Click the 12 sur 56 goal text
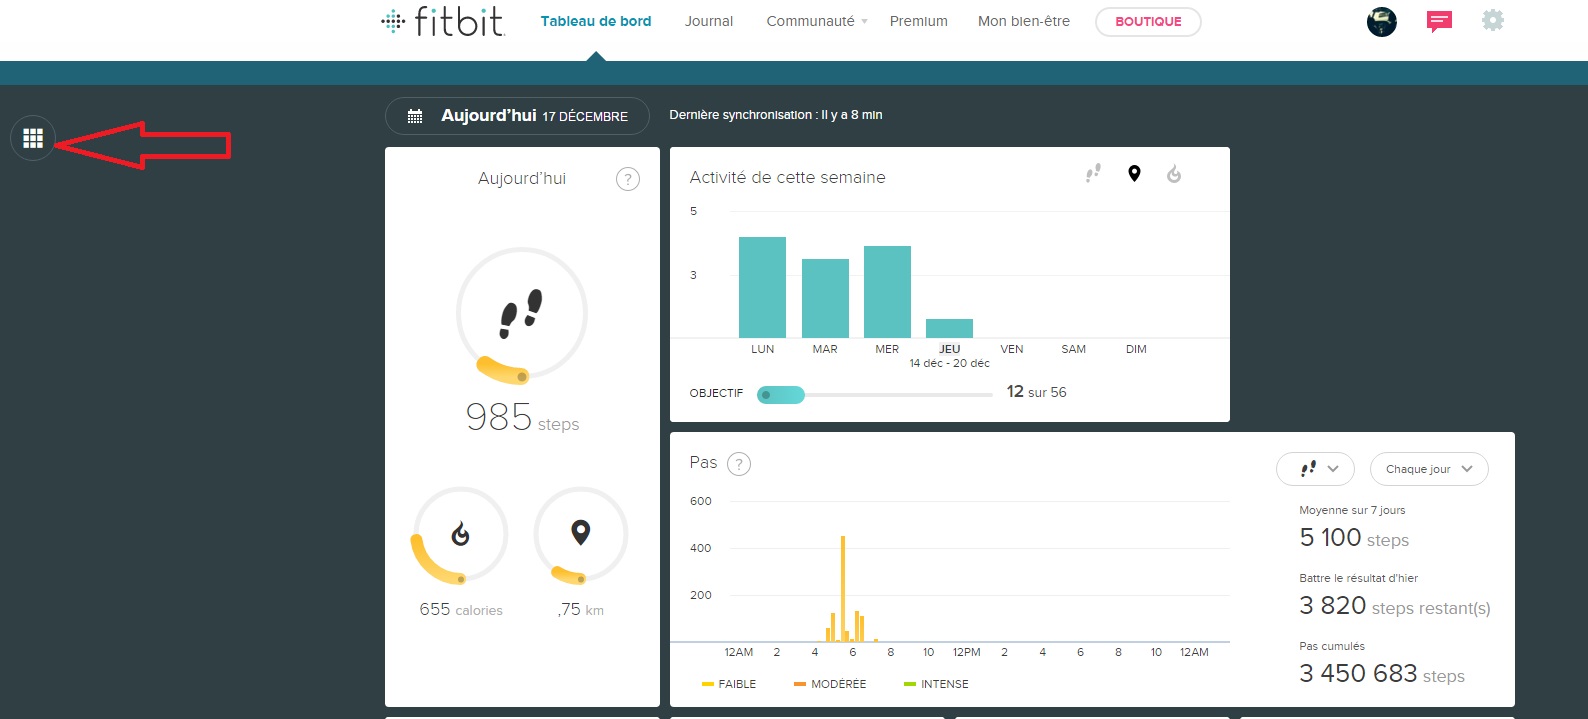Screen dimensions: 1588x719 point(1036,392)
